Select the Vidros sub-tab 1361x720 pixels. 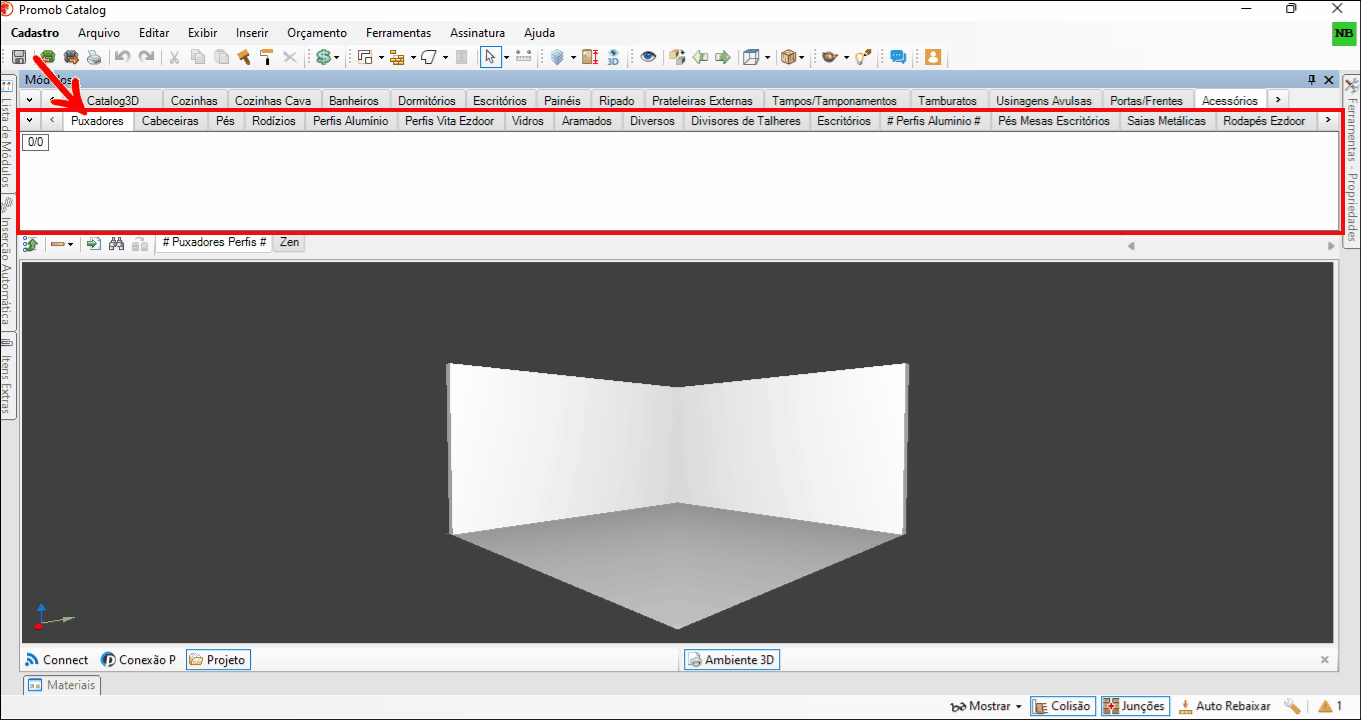(528, 121)
